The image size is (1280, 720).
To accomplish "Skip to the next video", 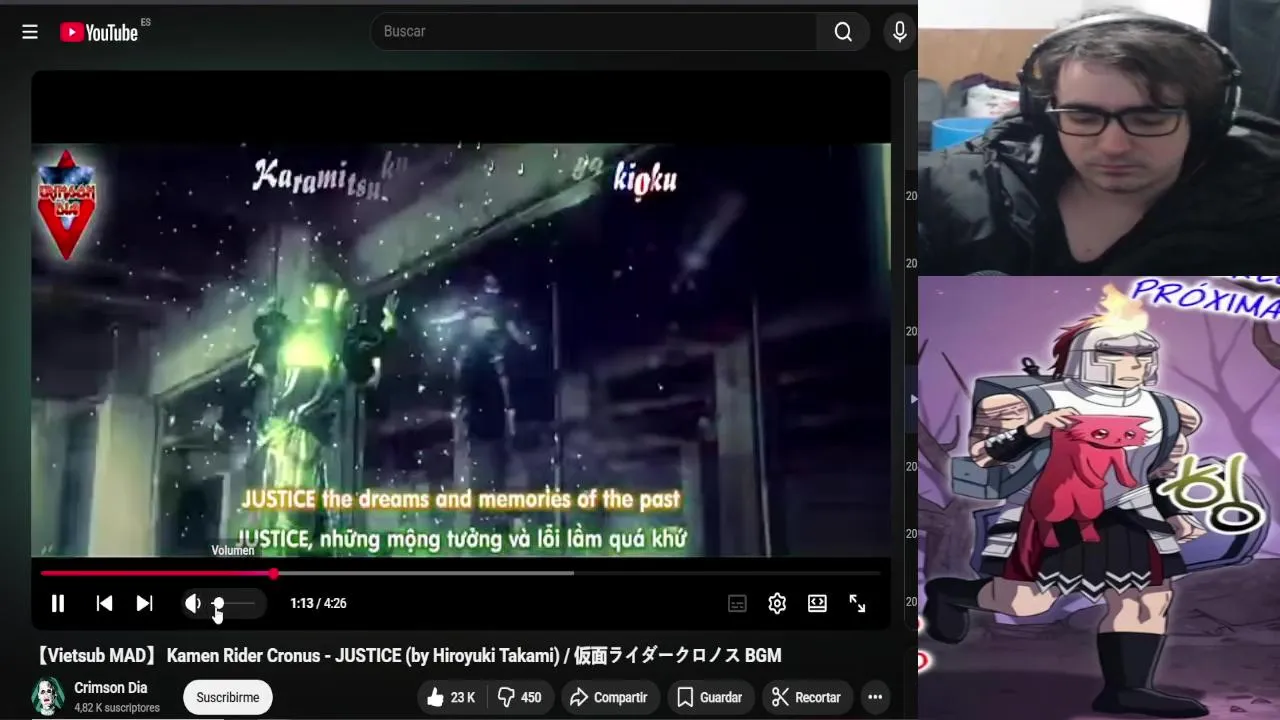I will coord(145,603).
